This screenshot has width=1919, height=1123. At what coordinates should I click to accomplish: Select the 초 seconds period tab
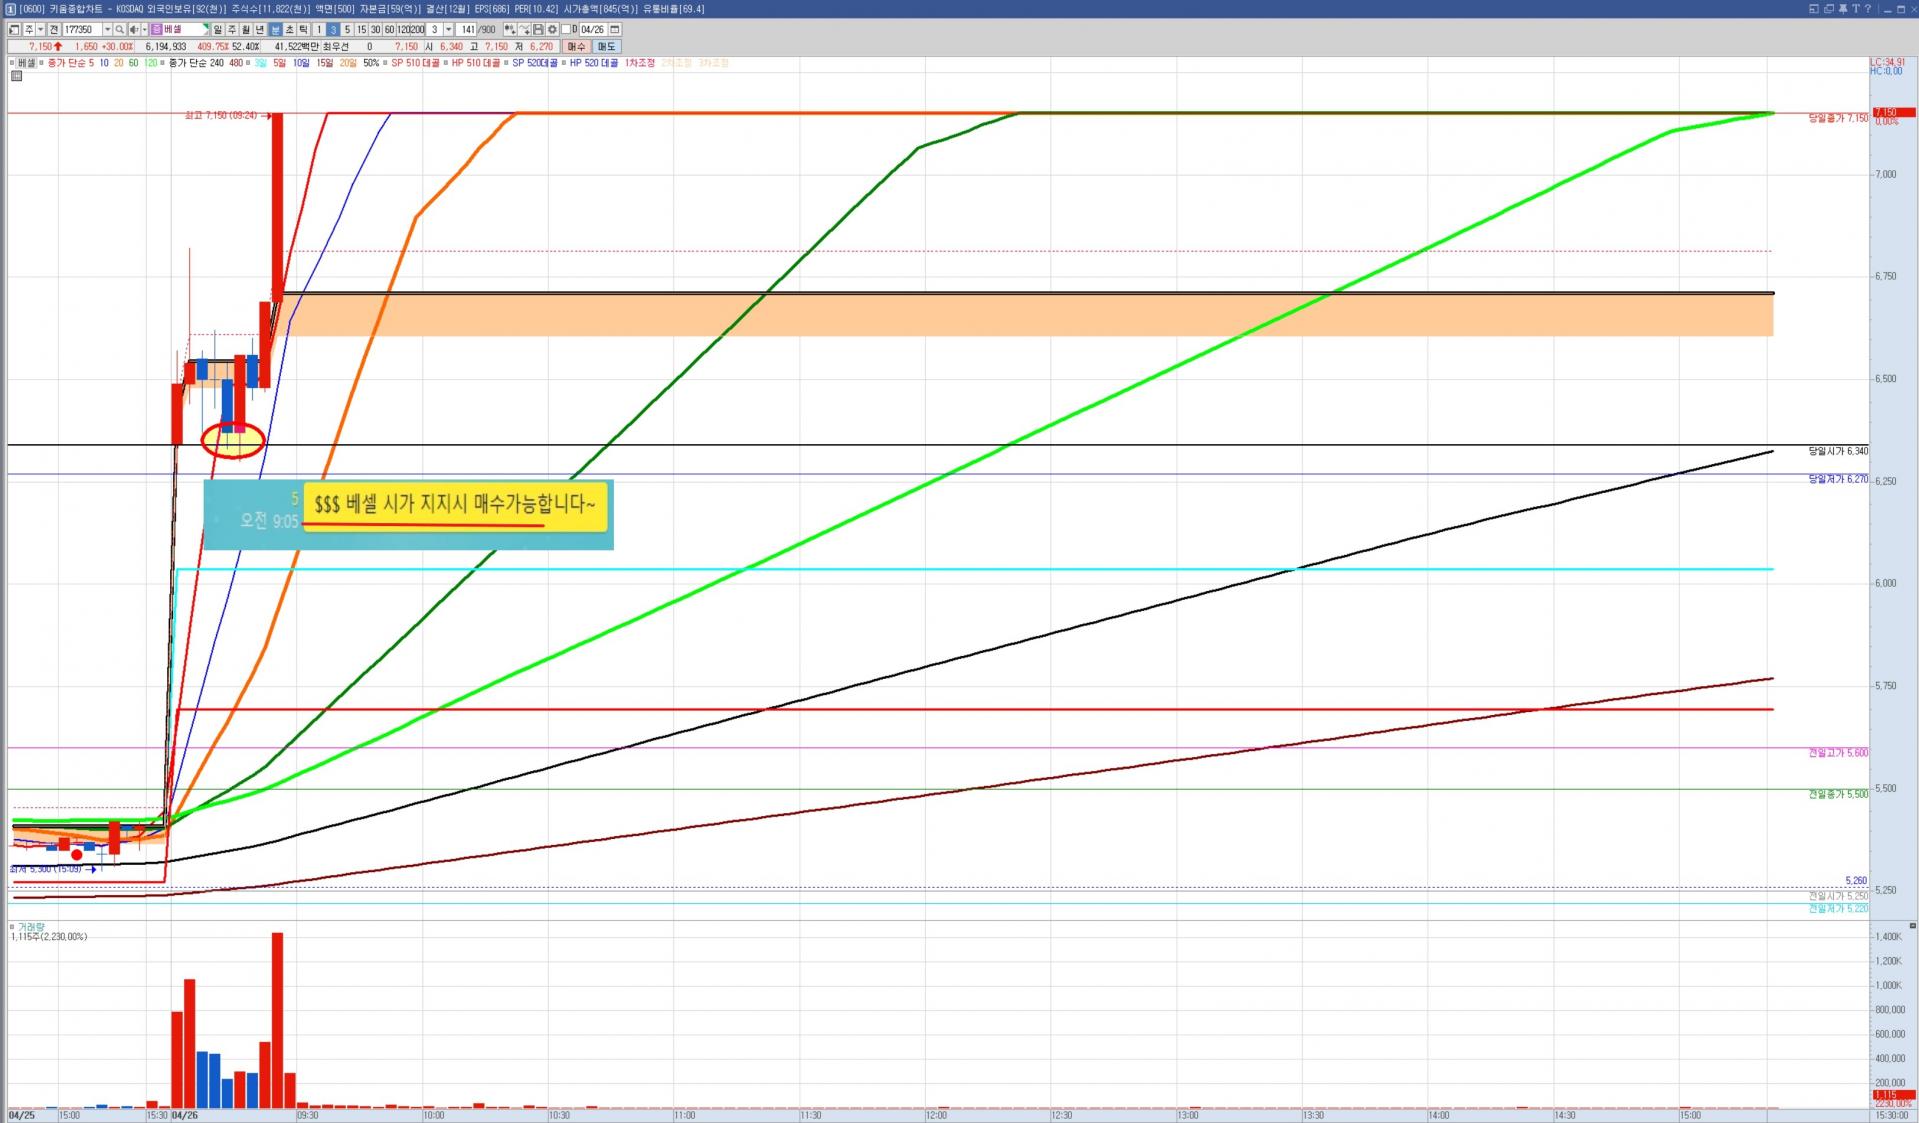pyautogui.click(x=289, y=30)
